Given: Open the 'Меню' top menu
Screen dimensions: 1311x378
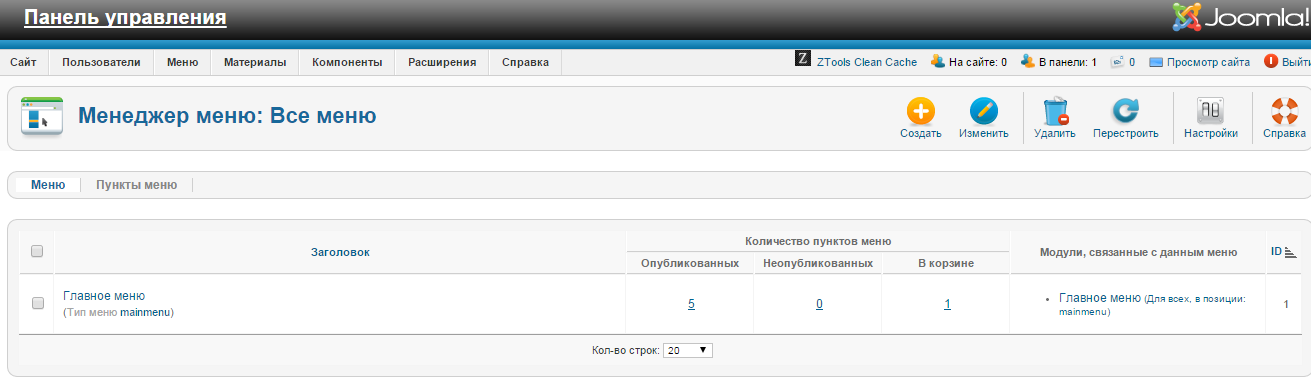Looking at the screenshot, I should 182,62.
